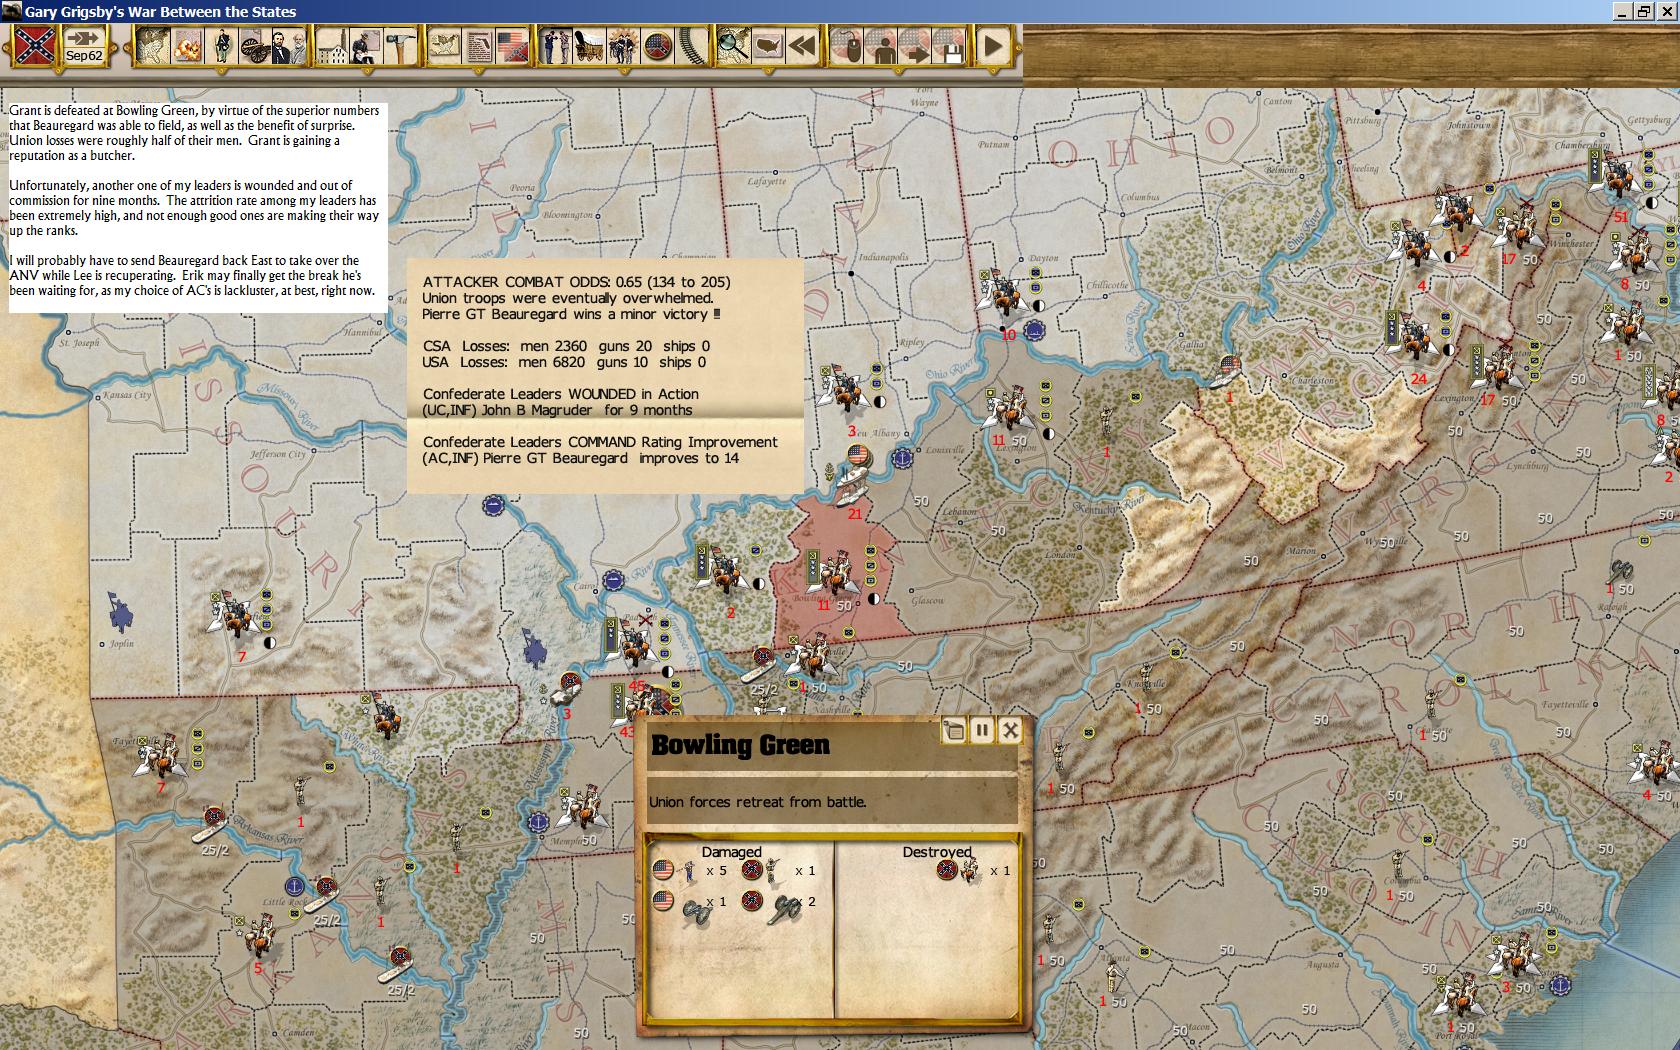Image resolution: width=1680 pixels, height=1050 pixels.
Task: Click the newspaper report toolbar icon
Action: 478,46
